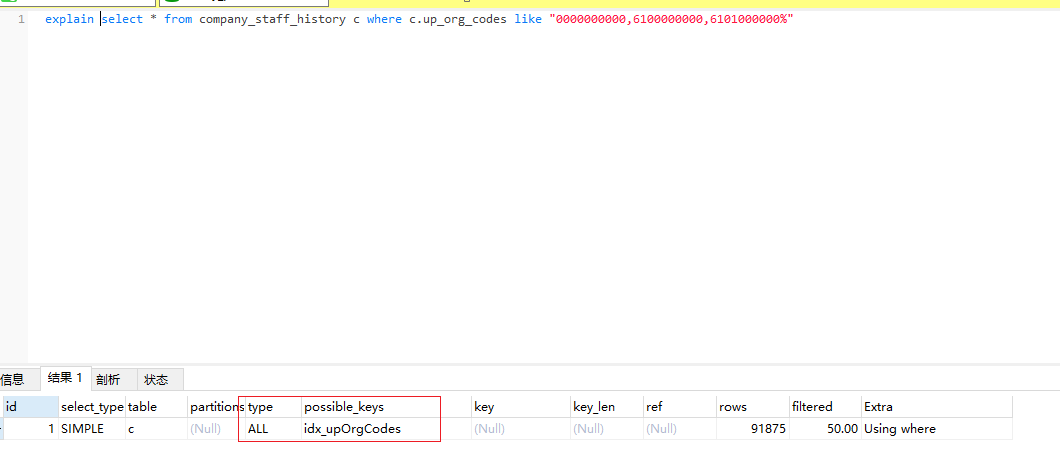Viewport: 1060px width, 459px height.
Task: Switch to the 结果 1 tab
Action: [x=66, y=379]
